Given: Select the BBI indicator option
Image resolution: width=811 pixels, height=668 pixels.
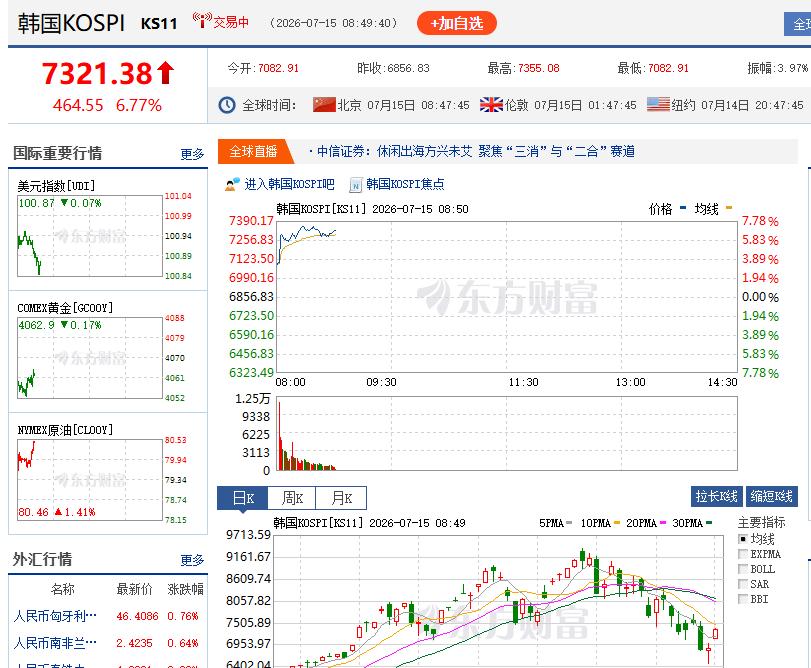Looking at the screenshot, I should tap(743, 599).
